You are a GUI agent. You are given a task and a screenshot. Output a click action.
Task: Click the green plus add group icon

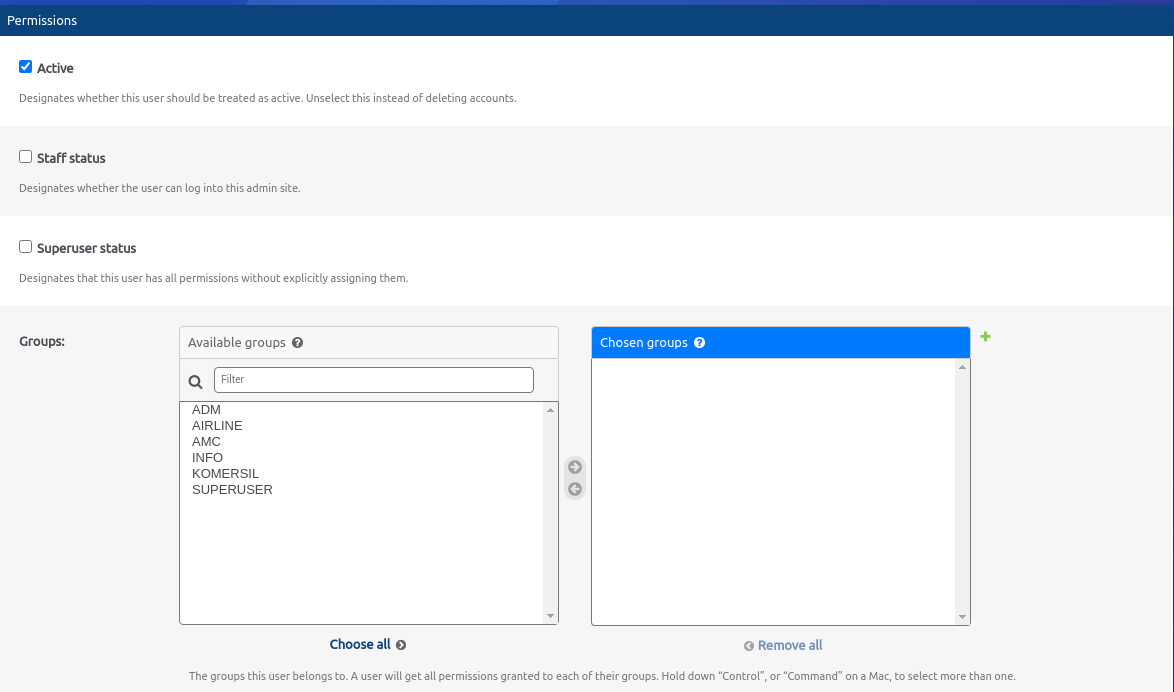[x=985, y=337]
